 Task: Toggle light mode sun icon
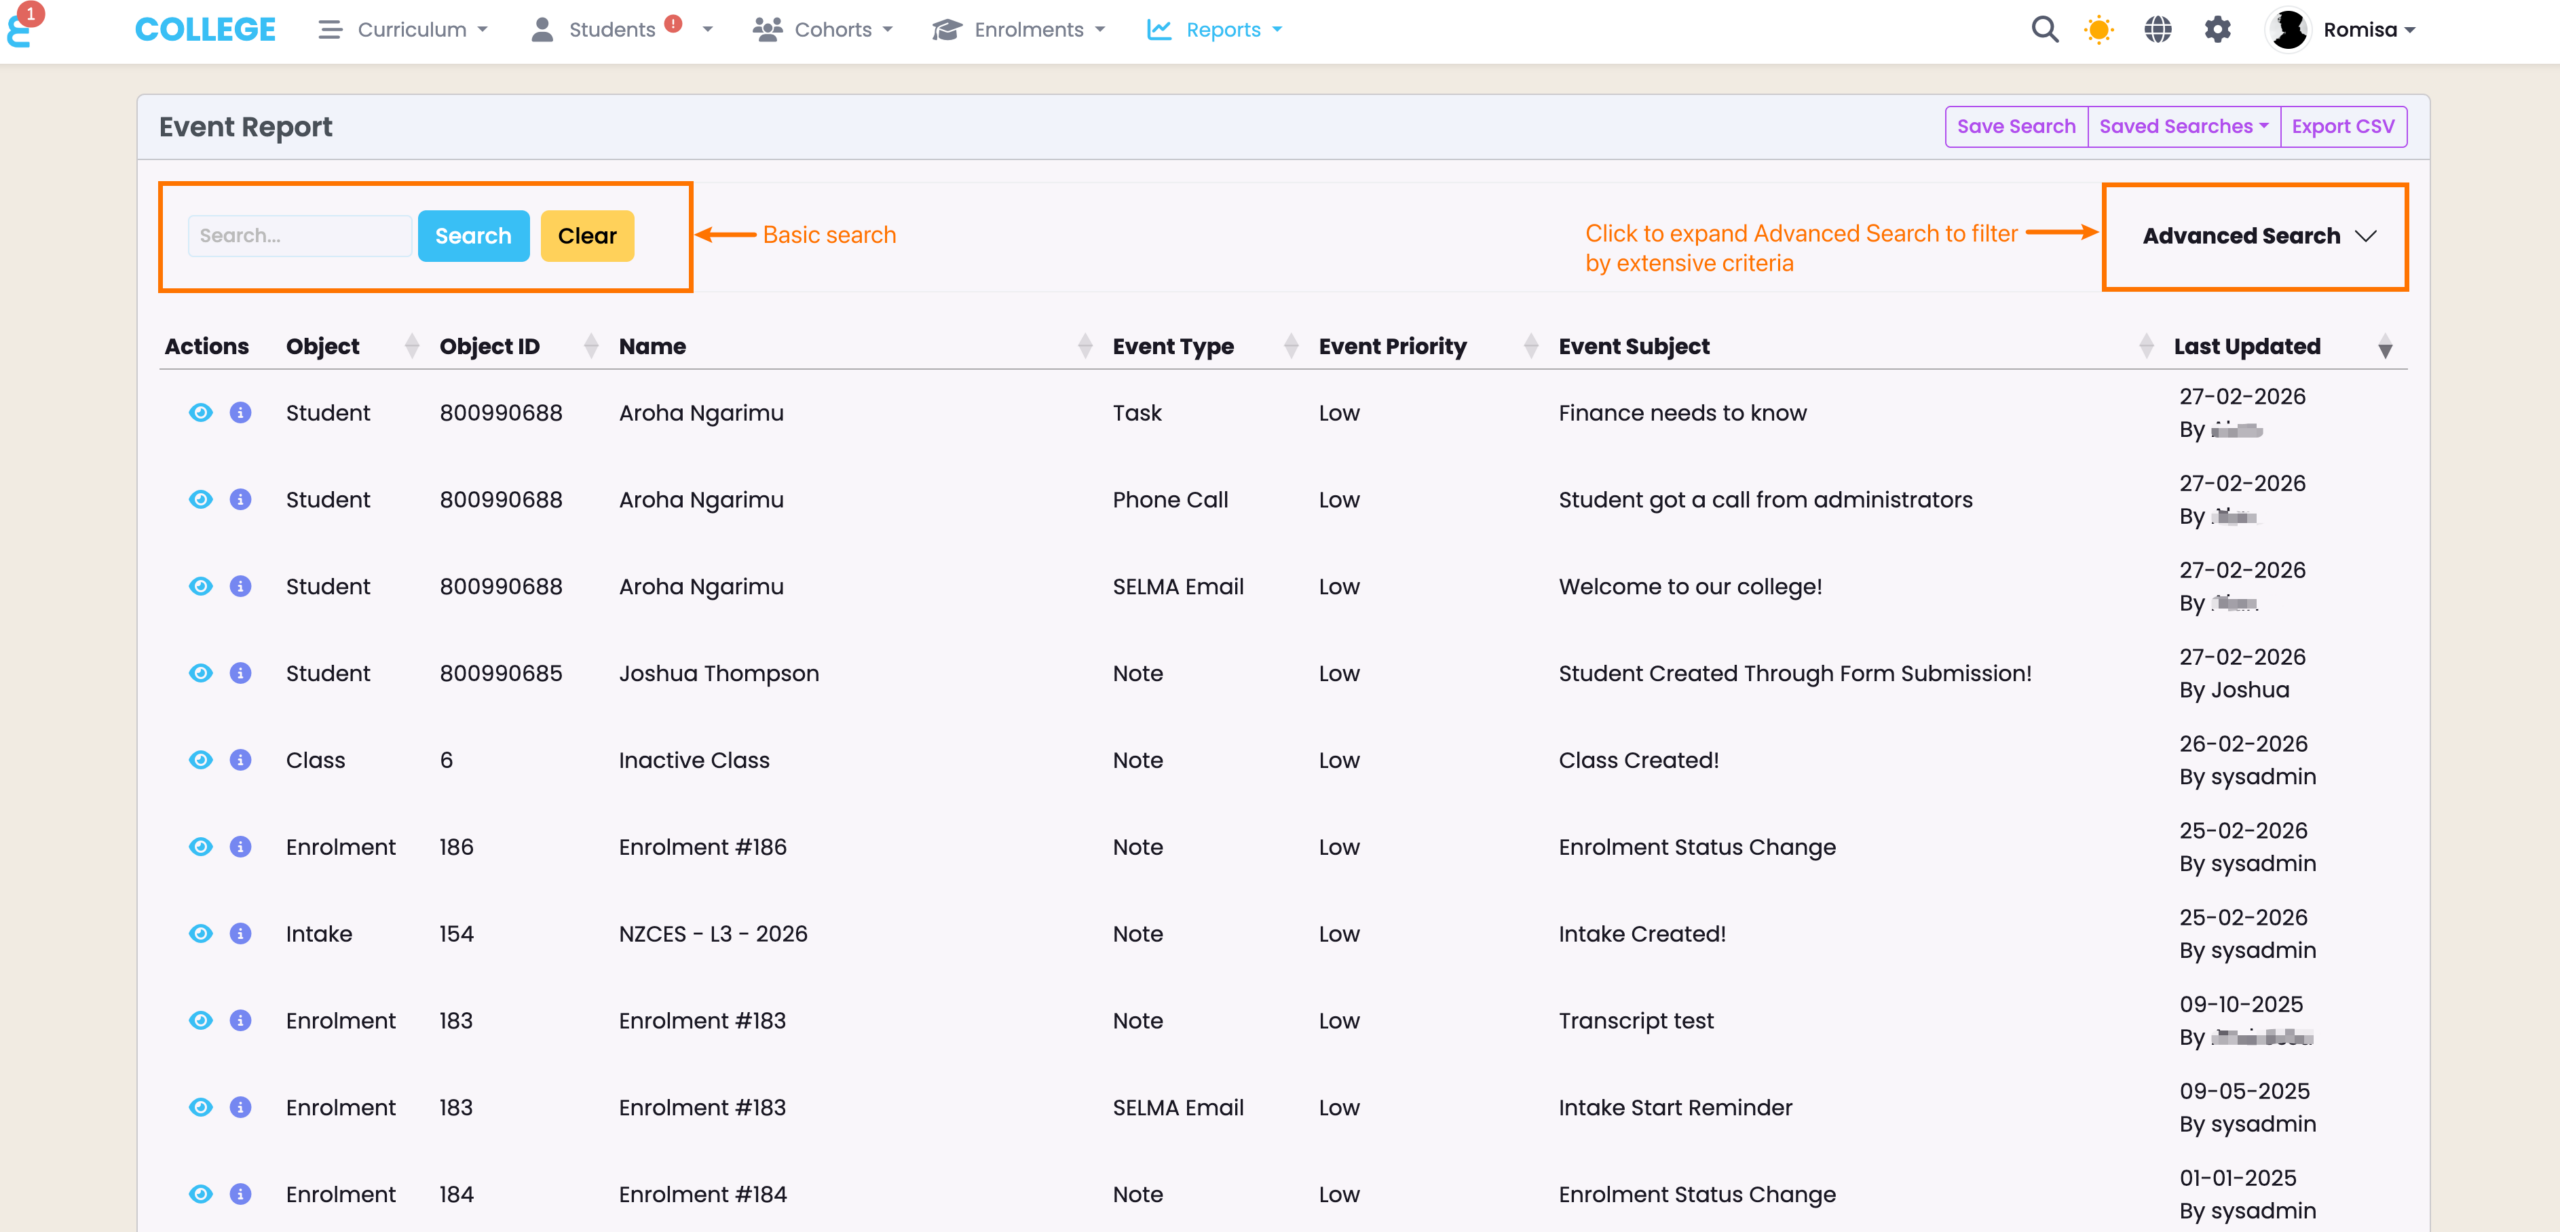coord(2098,30)
